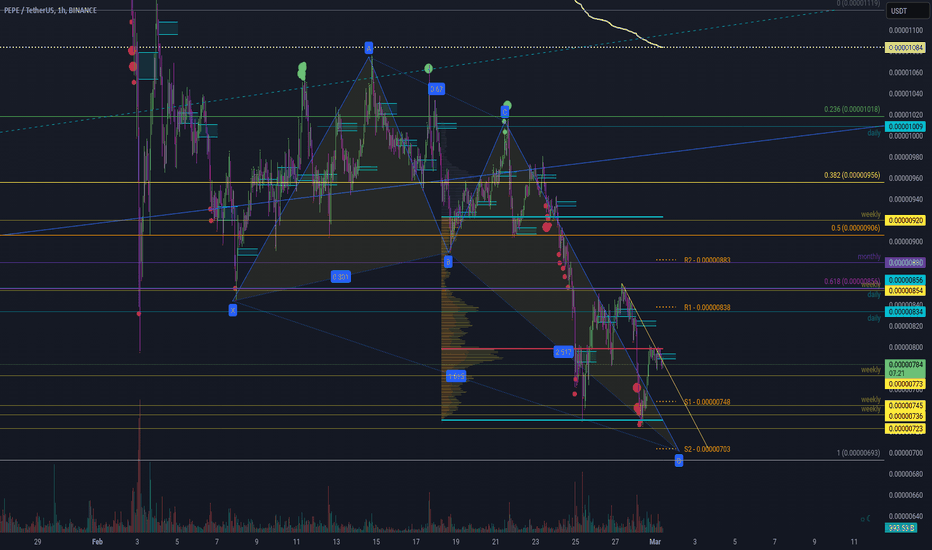Click the 2.517 ratio label
932x550 pixels.
(x=563, y=352)
